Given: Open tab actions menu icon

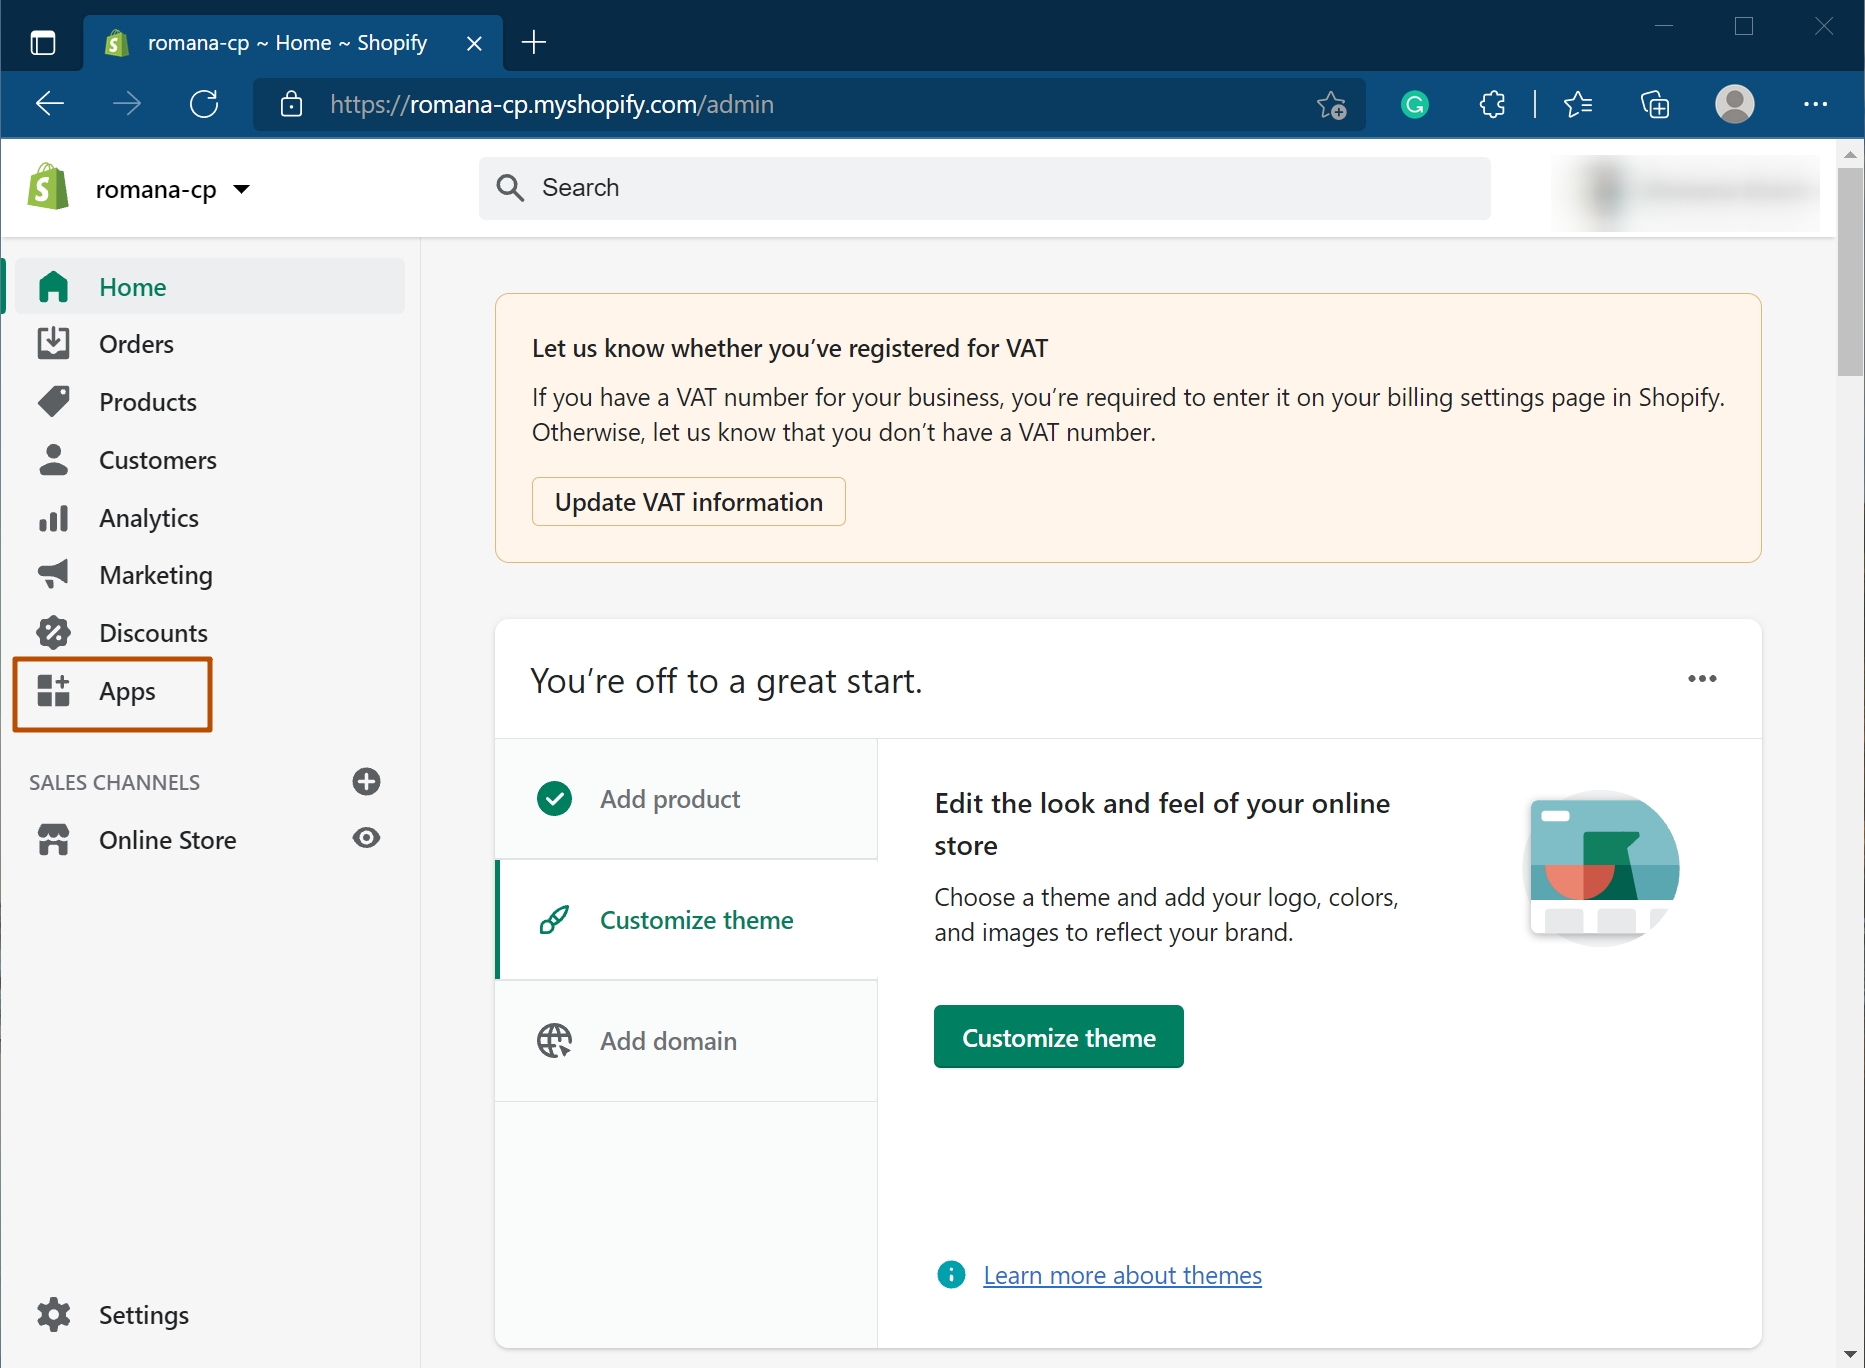Looking at the screenshot, I should [x=43, y=43].
